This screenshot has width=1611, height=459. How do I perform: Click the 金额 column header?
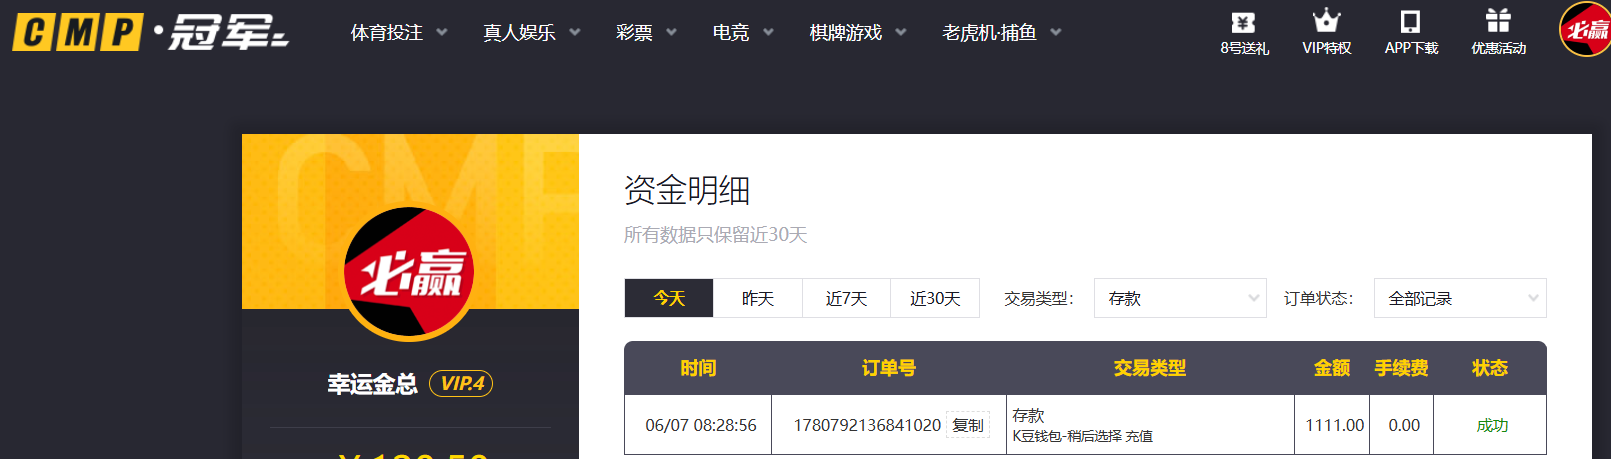[1332, 368]
